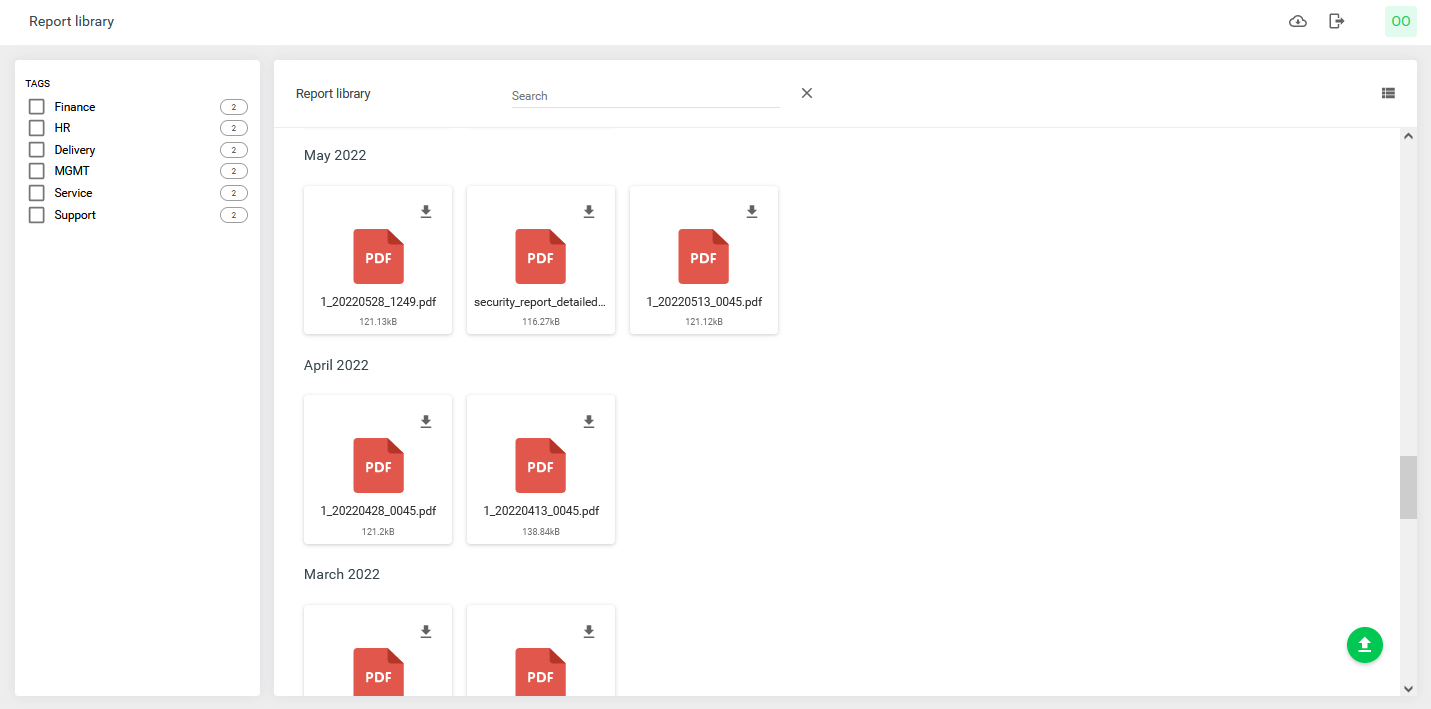Click inside the Search input field
Screen dimensions: 1431x709
pos(645,95)
